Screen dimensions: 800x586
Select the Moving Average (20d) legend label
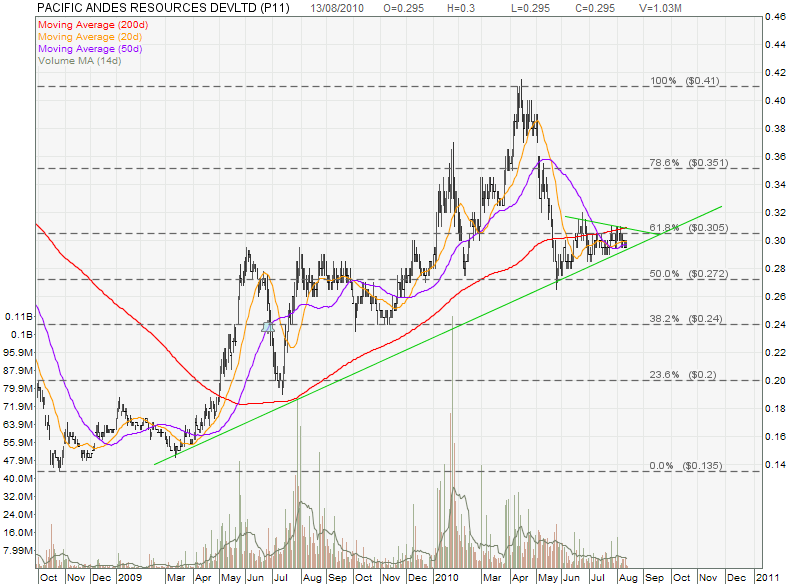90,37
